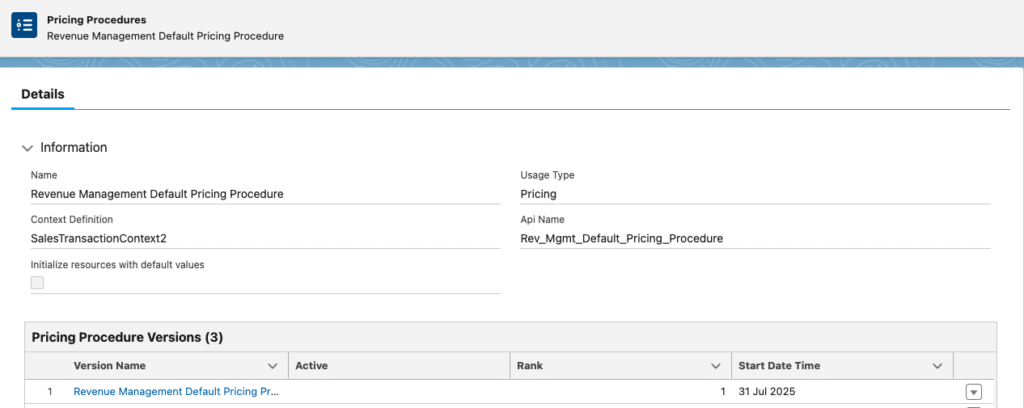Select the row number cell of first version
This screenshot has width=1024, height=408.
[x=50, y=392]
